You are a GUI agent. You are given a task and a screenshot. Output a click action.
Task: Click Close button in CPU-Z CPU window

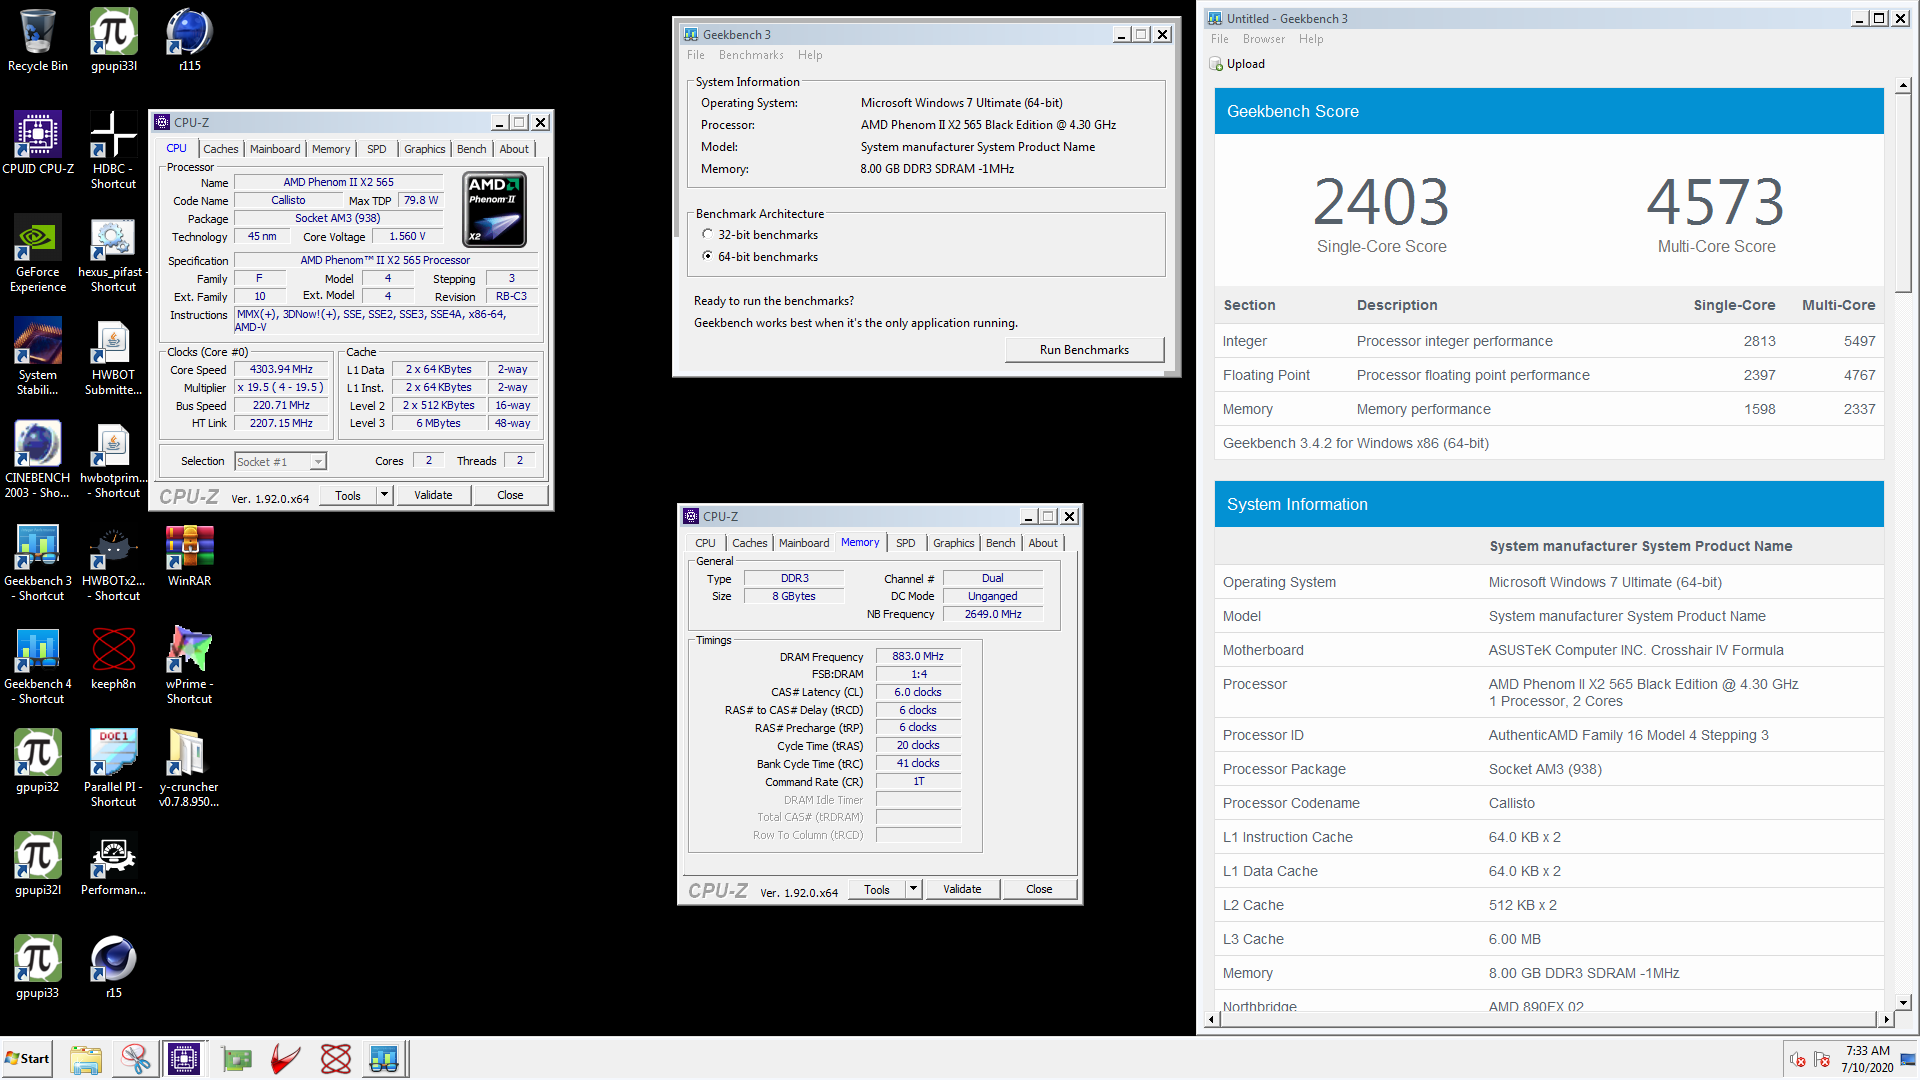tap(510, 495)
